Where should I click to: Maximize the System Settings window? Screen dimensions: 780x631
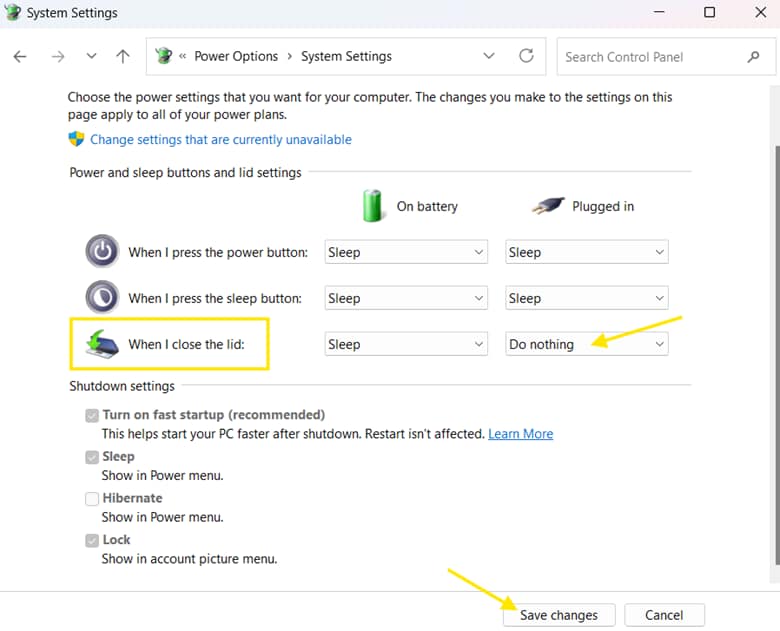click(x=710, y=12)
